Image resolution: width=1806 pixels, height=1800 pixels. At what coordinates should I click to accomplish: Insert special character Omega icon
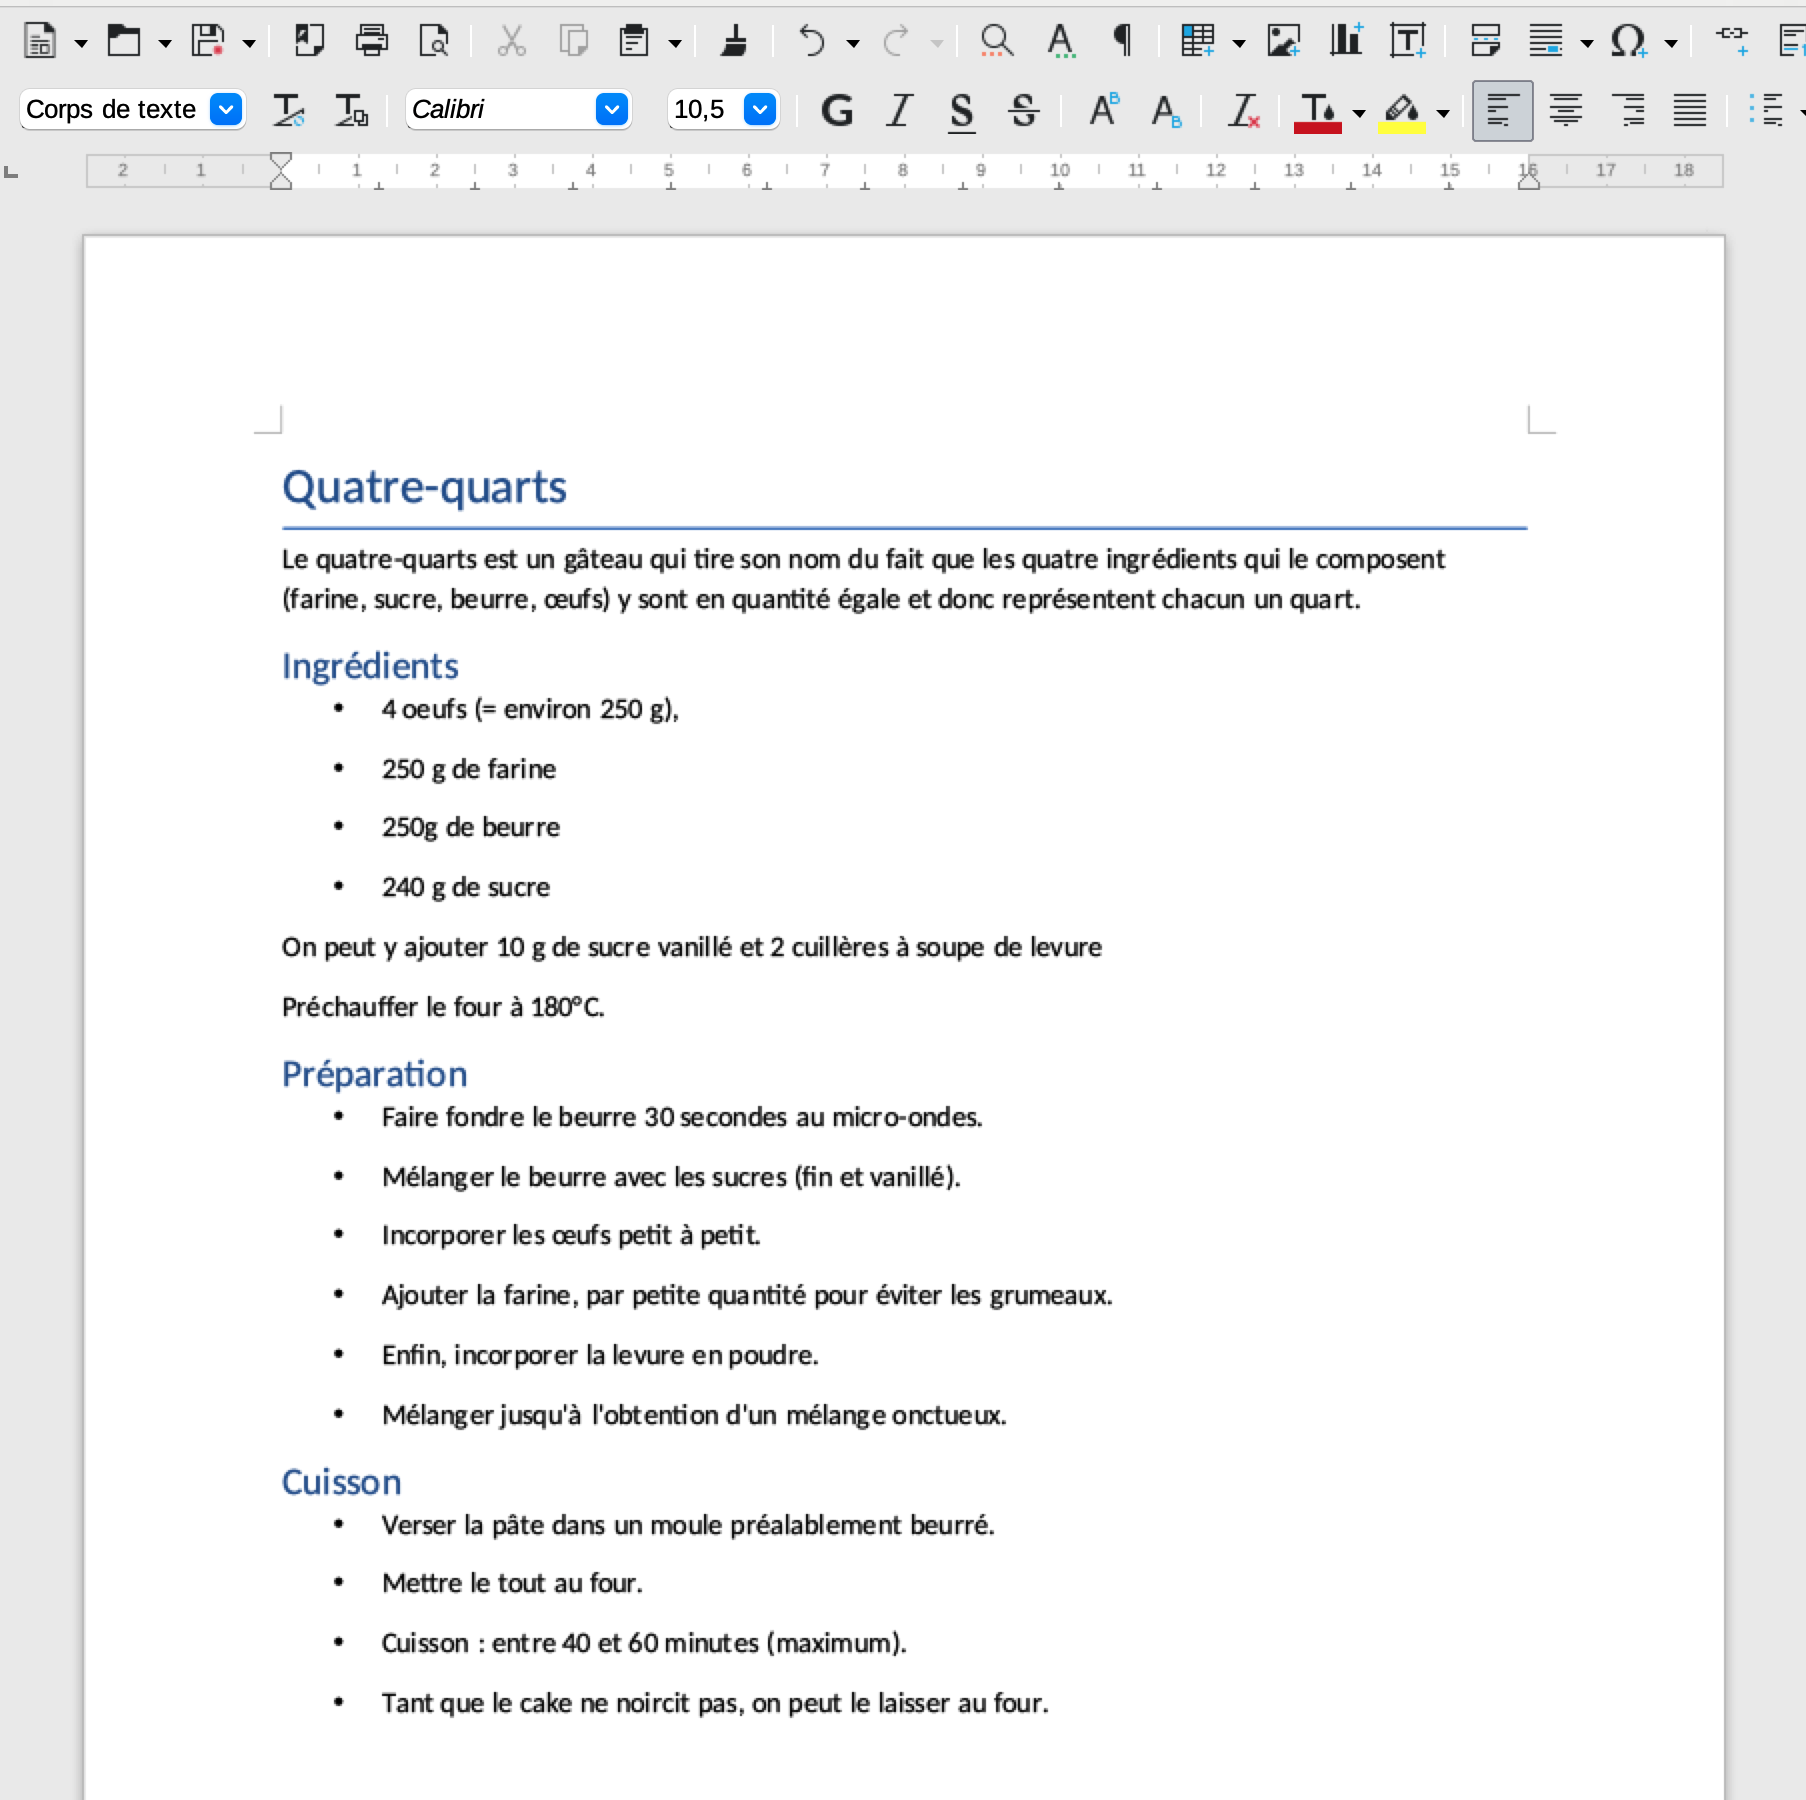click(x=1629, y=41)
